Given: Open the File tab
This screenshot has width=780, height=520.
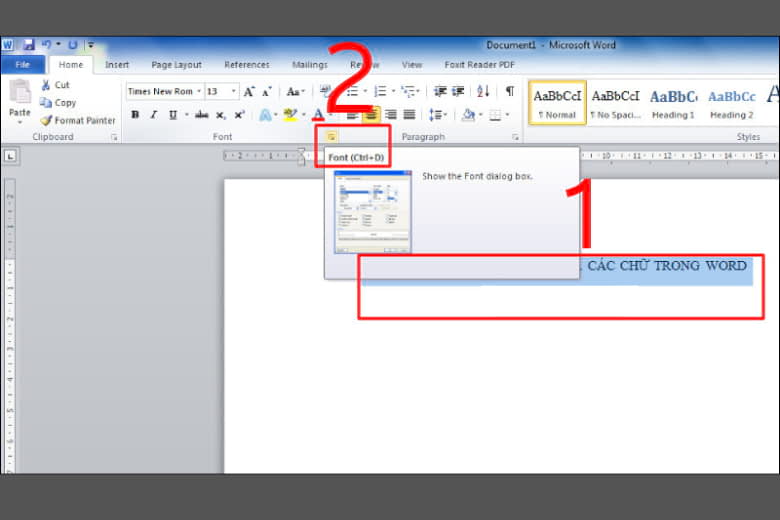Looking at the screenshot, I should [22, 65].
